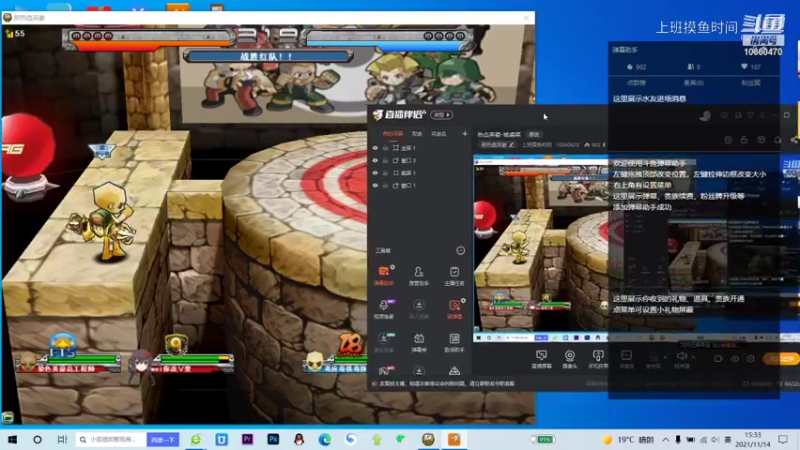Add a 摄像头 camera source
The image size is (800, 450).
tap(569, 359)
